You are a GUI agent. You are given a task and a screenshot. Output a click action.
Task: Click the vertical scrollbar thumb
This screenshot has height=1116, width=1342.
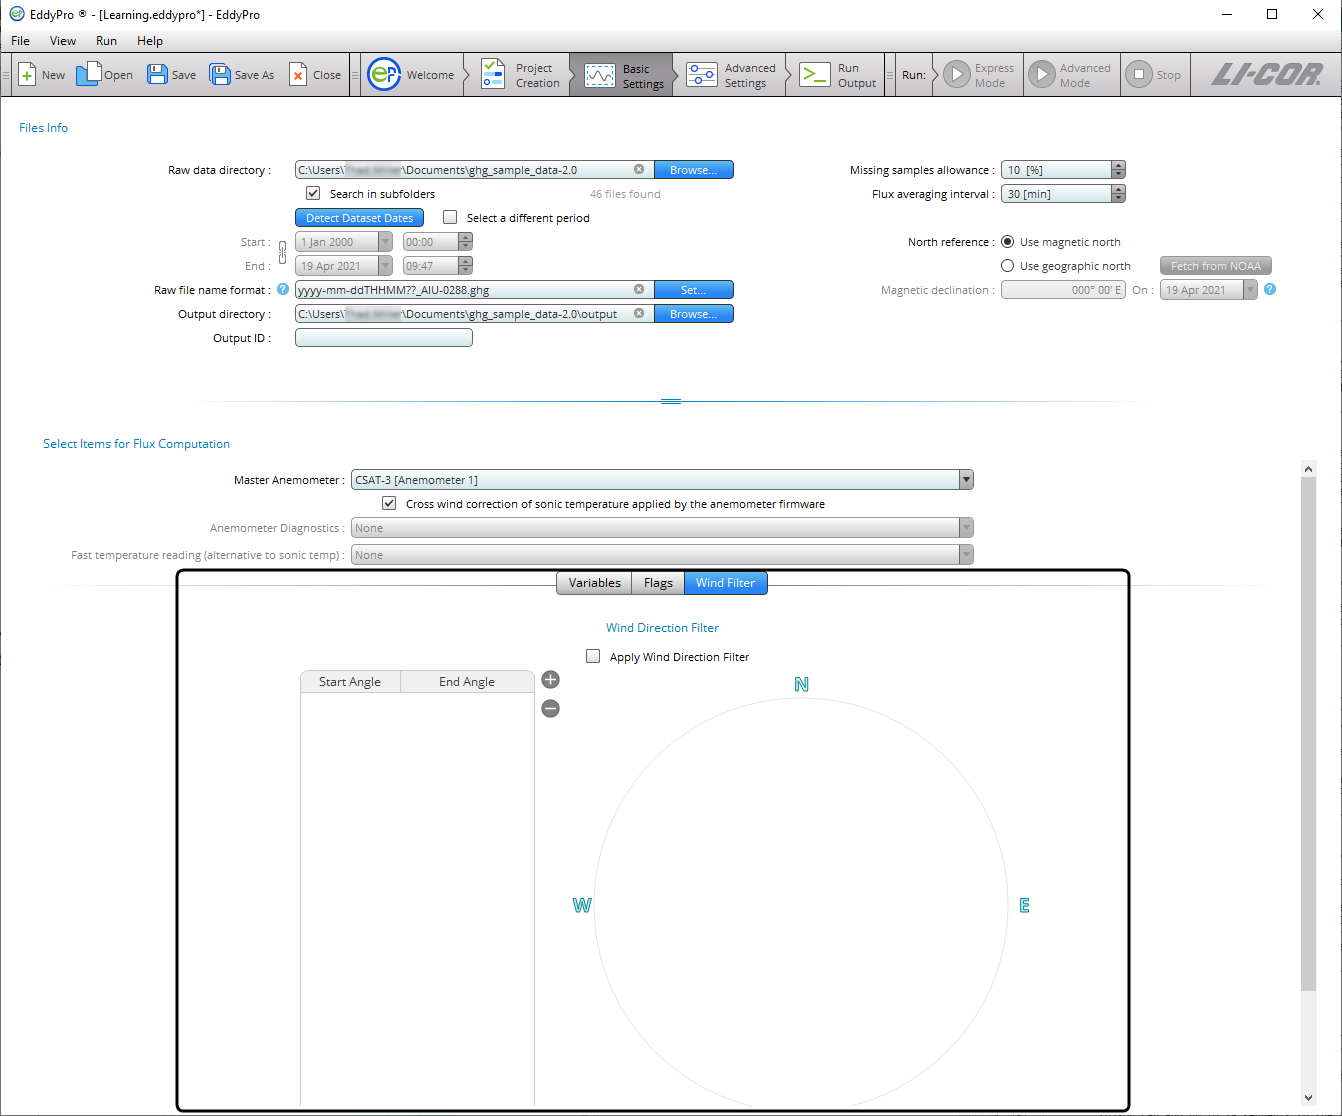pos(1308,734)
